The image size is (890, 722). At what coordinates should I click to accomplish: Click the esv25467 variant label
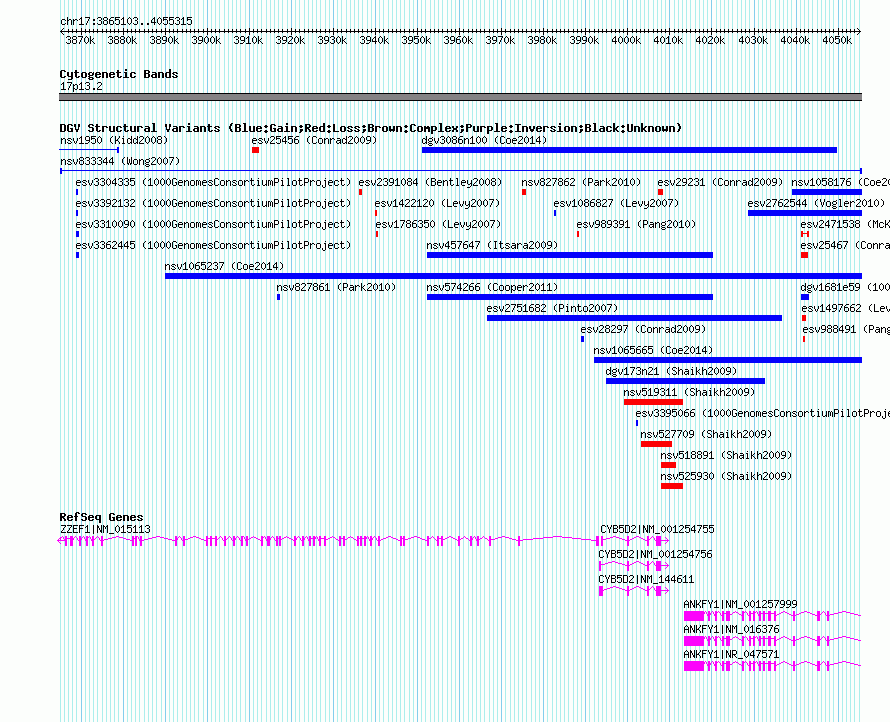coord(845,245)
